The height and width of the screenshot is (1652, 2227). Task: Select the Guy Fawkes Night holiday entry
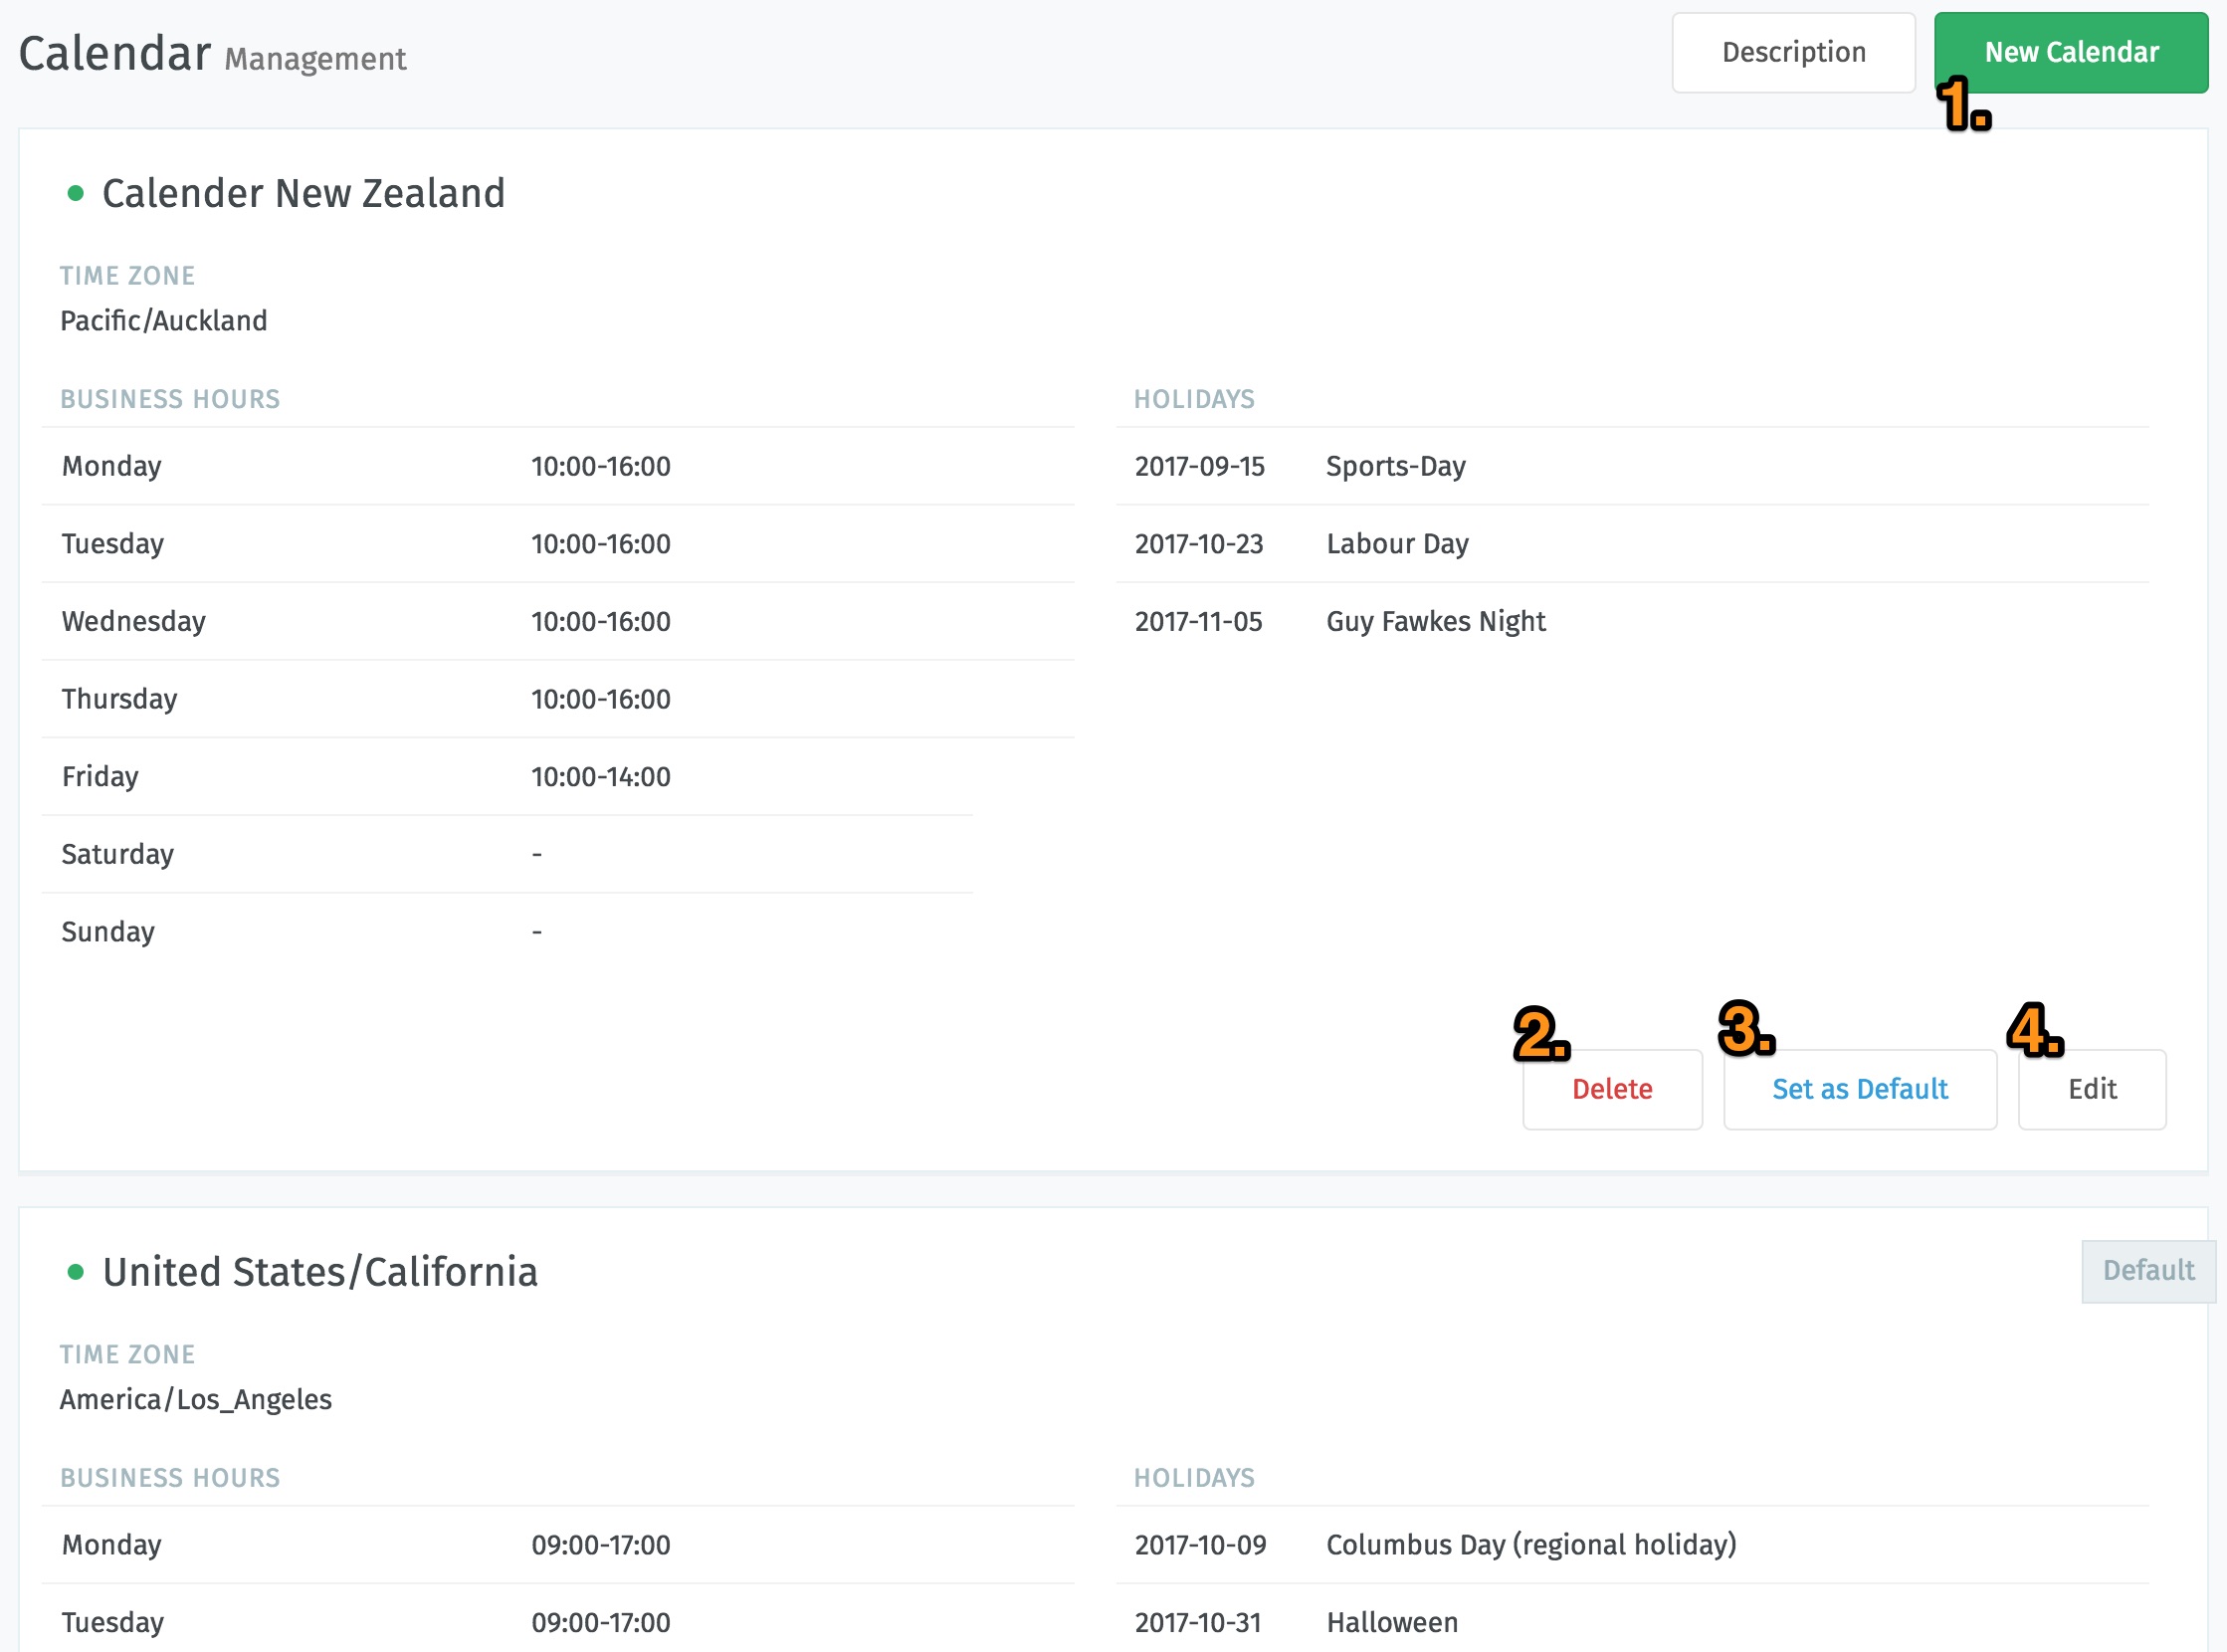click(1436, 622)
